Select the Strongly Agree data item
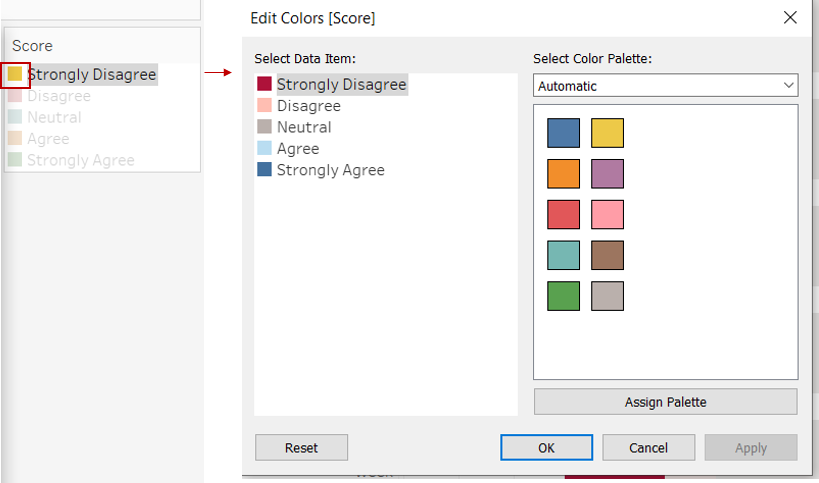The width and height of the screenshot is (819, 483). tap(330, 170)
